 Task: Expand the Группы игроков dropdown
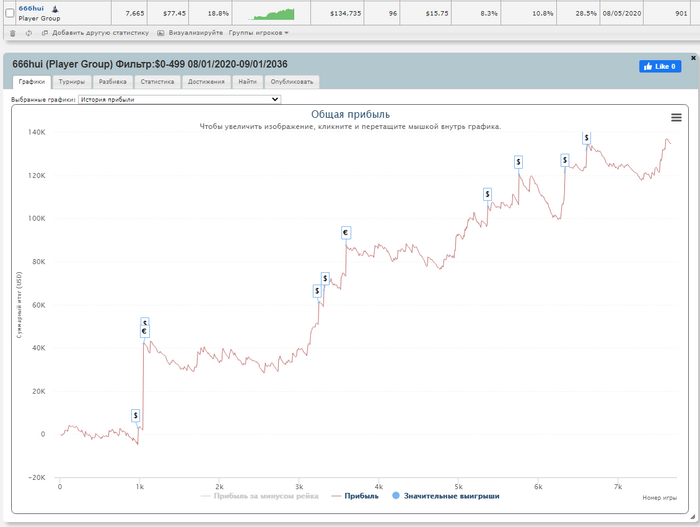tap(258, 33)
